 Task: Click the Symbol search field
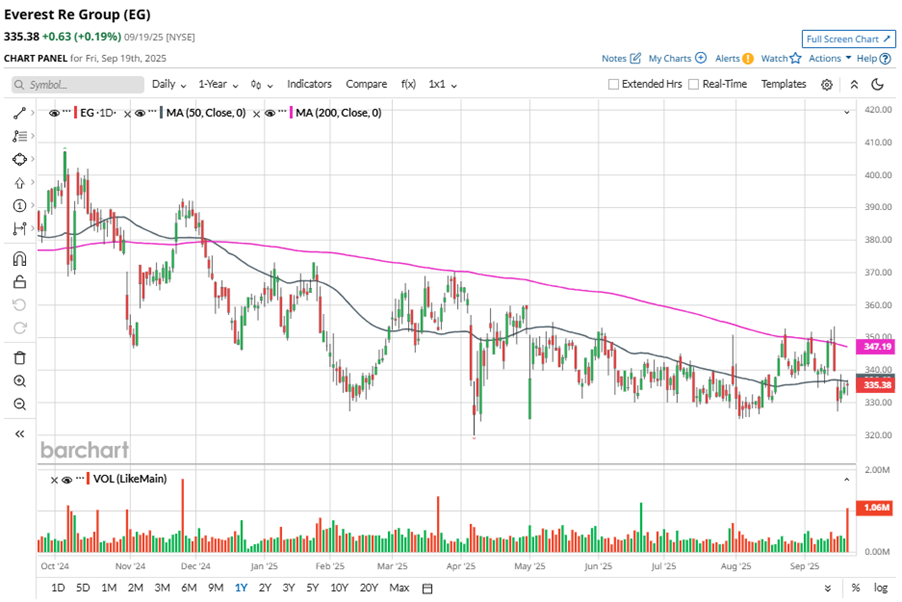[x=78, y=85]
